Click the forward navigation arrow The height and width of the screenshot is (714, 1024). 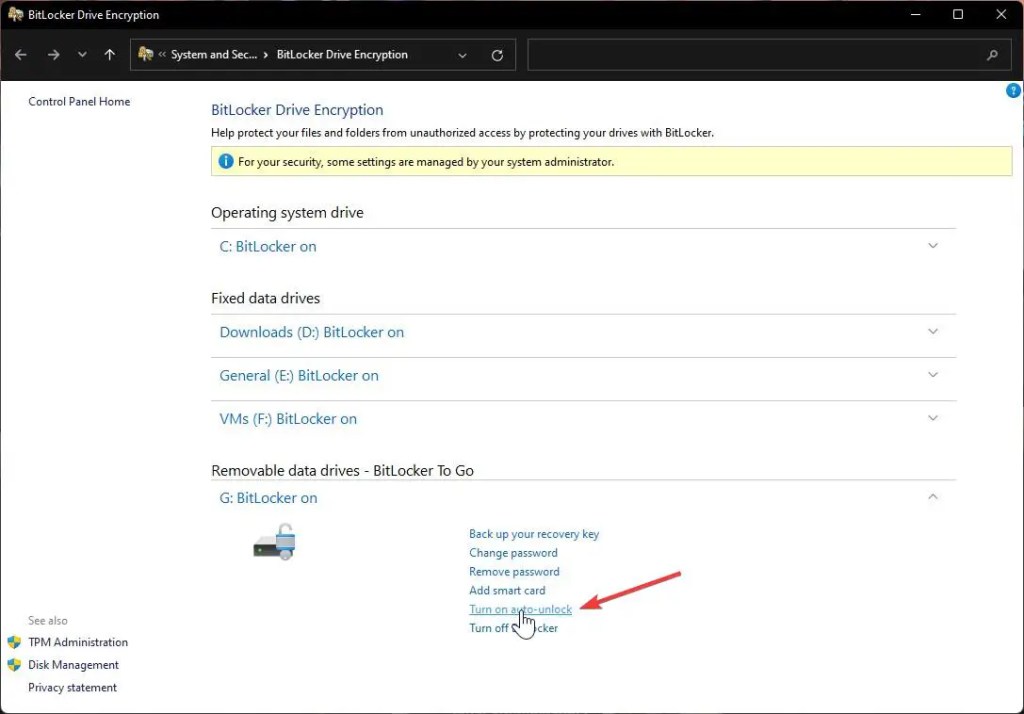pos(54,55)
